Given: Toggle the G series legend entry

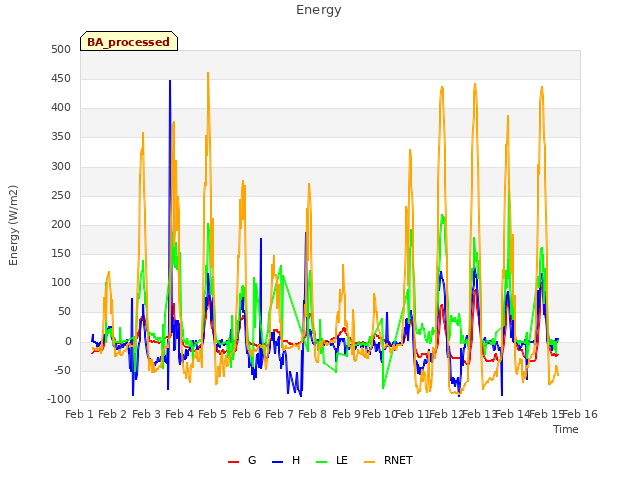Looking at the screenshot, I should [242, 461].
